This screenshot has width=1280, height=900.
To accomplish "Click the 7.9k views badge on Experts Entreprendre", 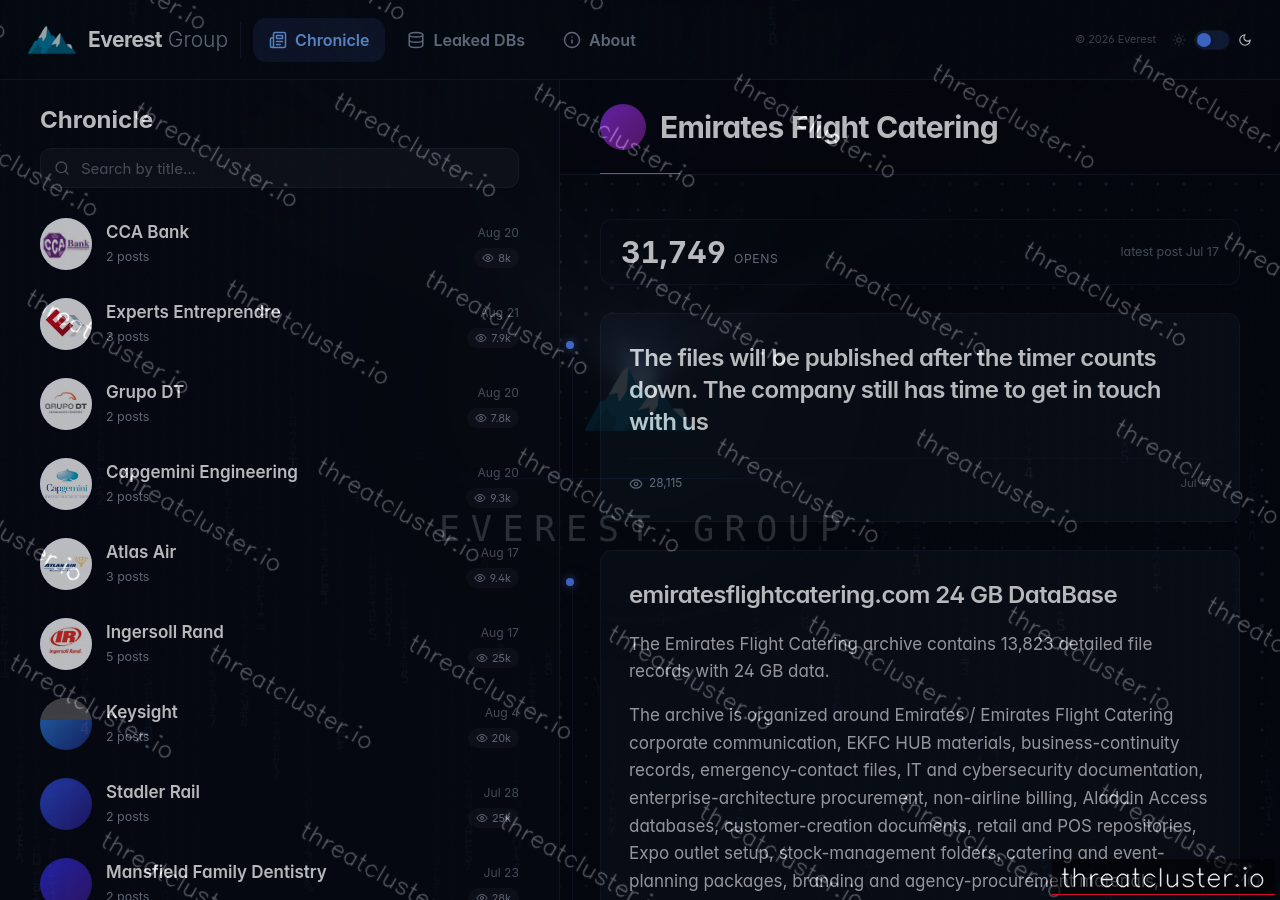I will pos(493,338).
